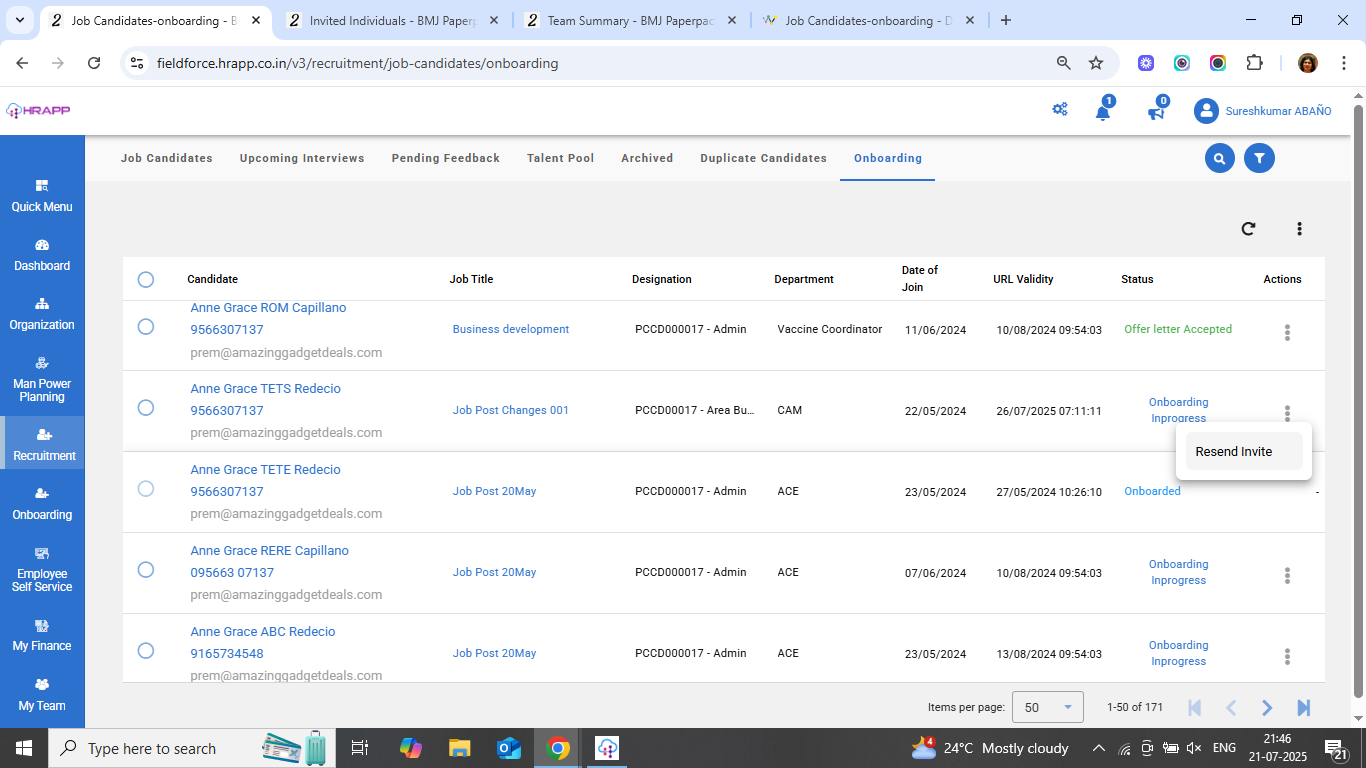Open the table's three-dot more options menu
Viewport: 1366px width, 768px height.
tap(1299, 229)
